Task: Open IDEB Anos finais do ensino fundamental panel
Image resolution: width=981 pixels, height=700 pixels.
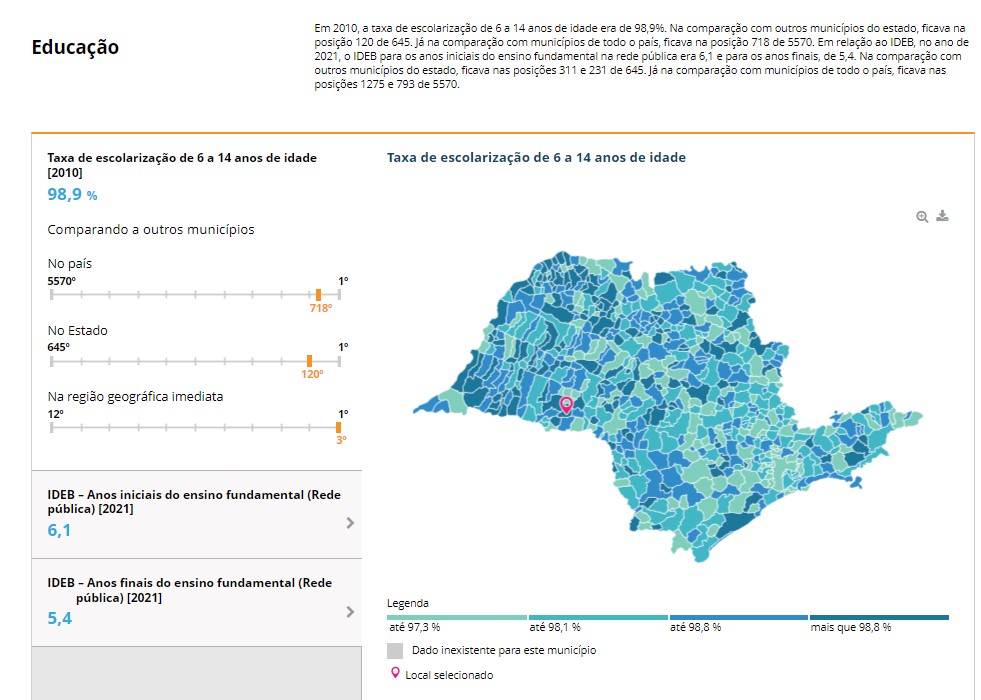Action: pos(196,603)
